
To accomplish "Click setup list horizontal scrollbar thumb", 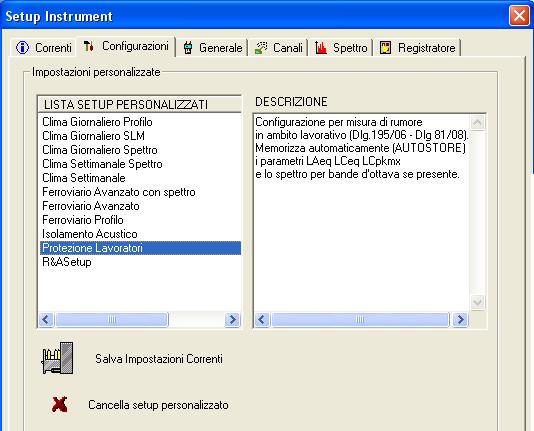I will pyautogui.click(x=112, y=319).
